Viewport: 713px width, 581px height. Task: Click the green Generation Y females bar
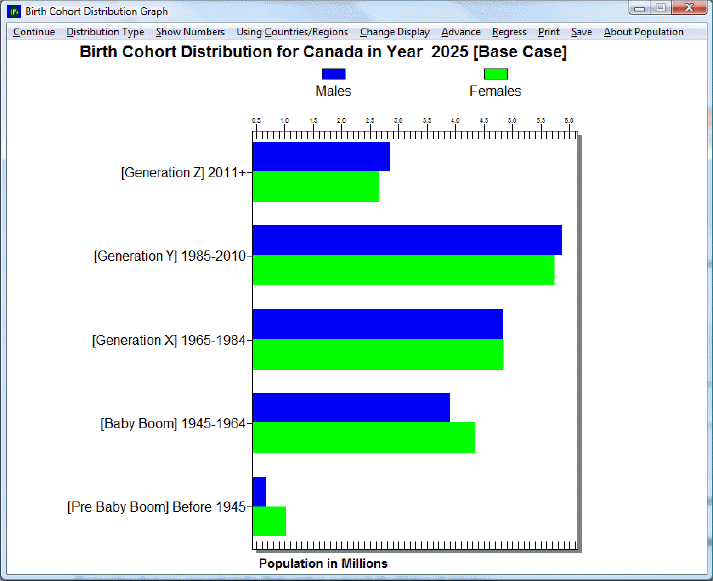[404, 270]
